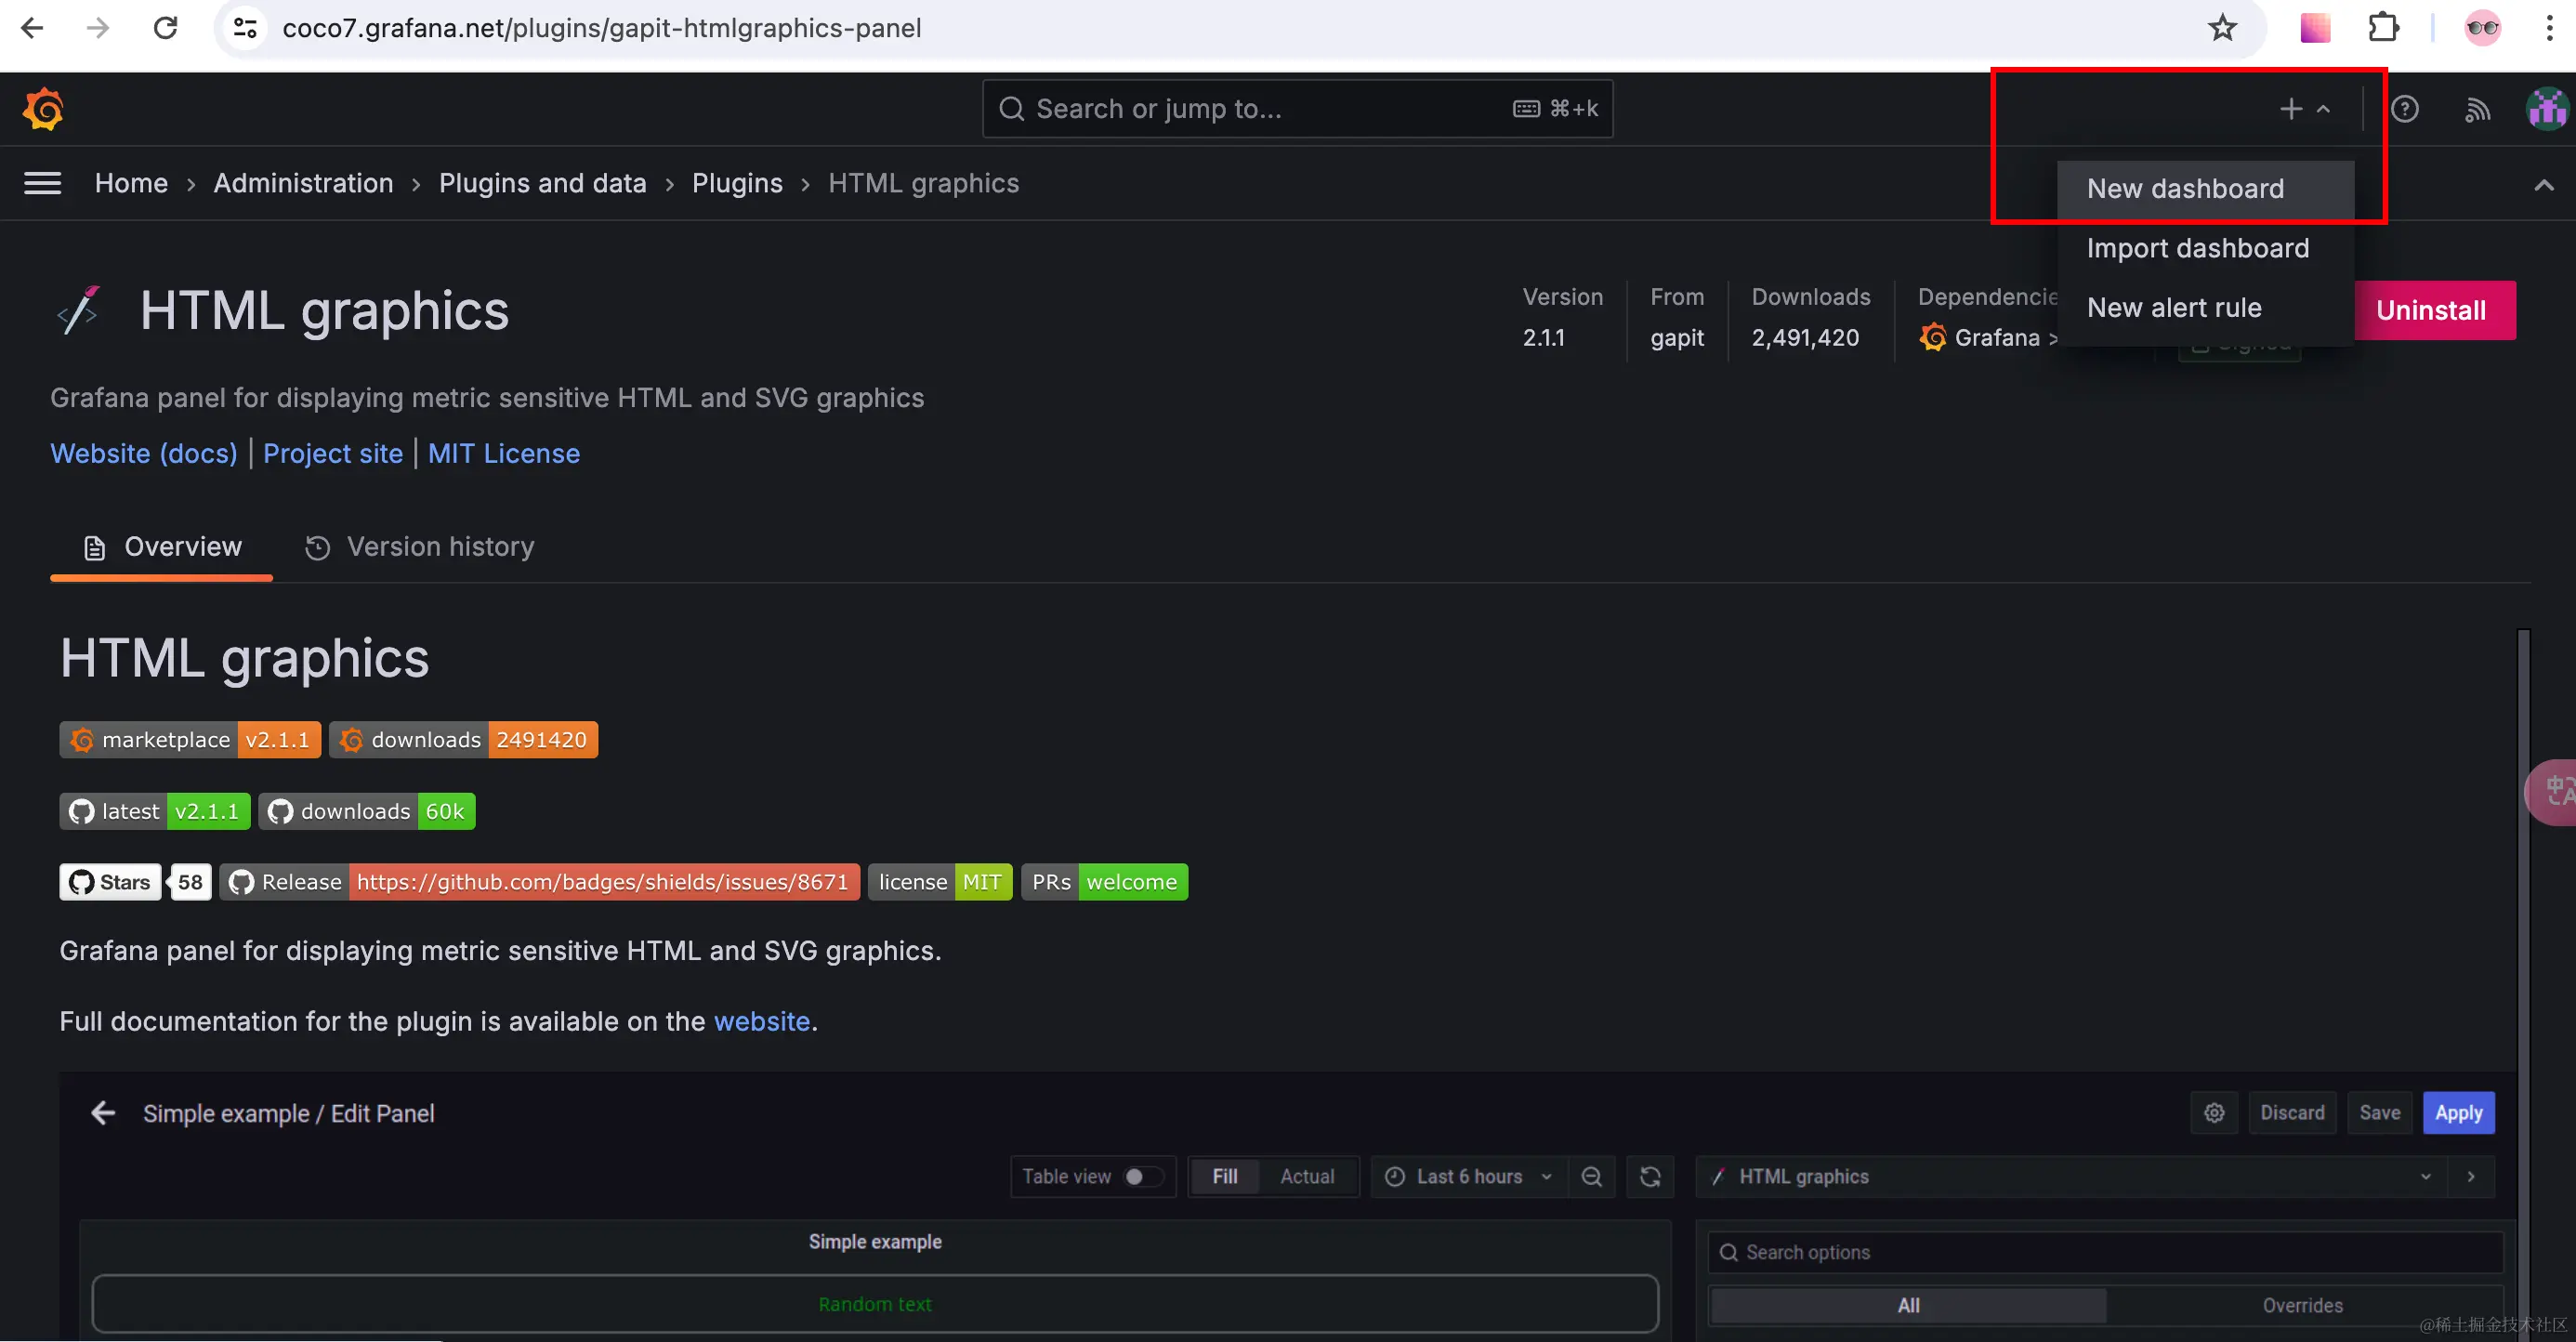Select the All options filter
Screen dimensions: 2576x1342
coord(1908,1305)
